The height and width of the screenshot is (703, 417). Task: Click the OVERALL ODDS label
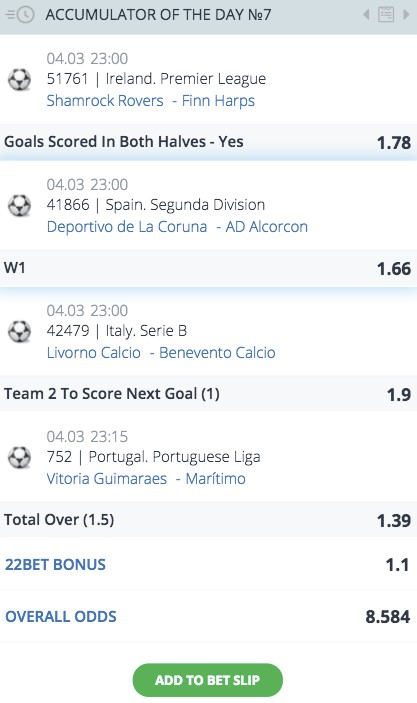coord(61,616)
